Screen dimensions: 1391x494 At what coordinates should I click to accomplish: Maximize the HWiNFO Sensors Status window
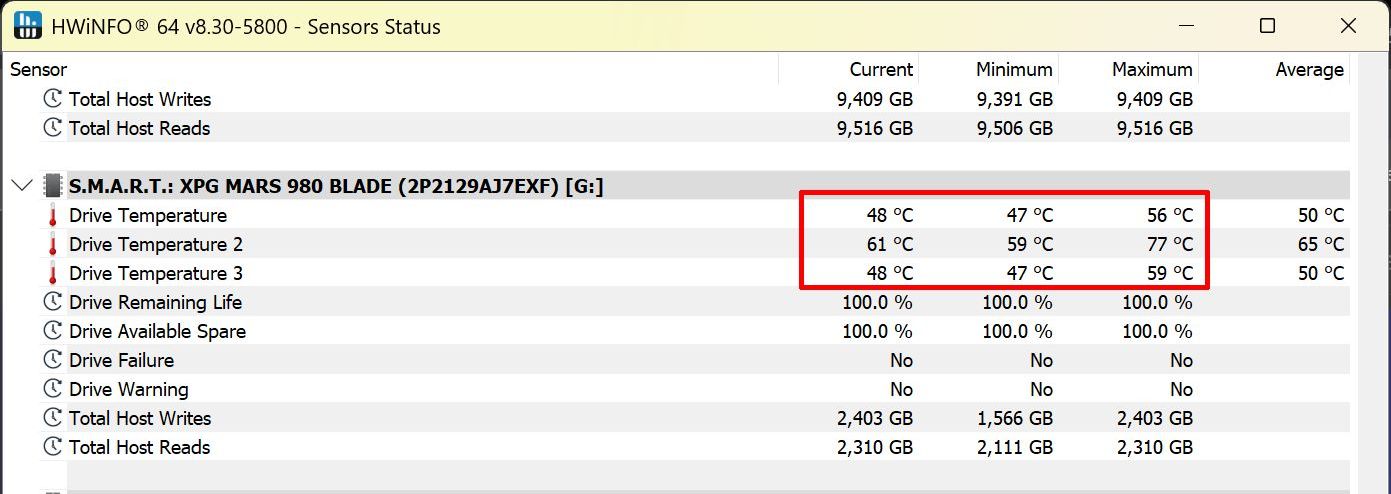[x=1267, y=26]
